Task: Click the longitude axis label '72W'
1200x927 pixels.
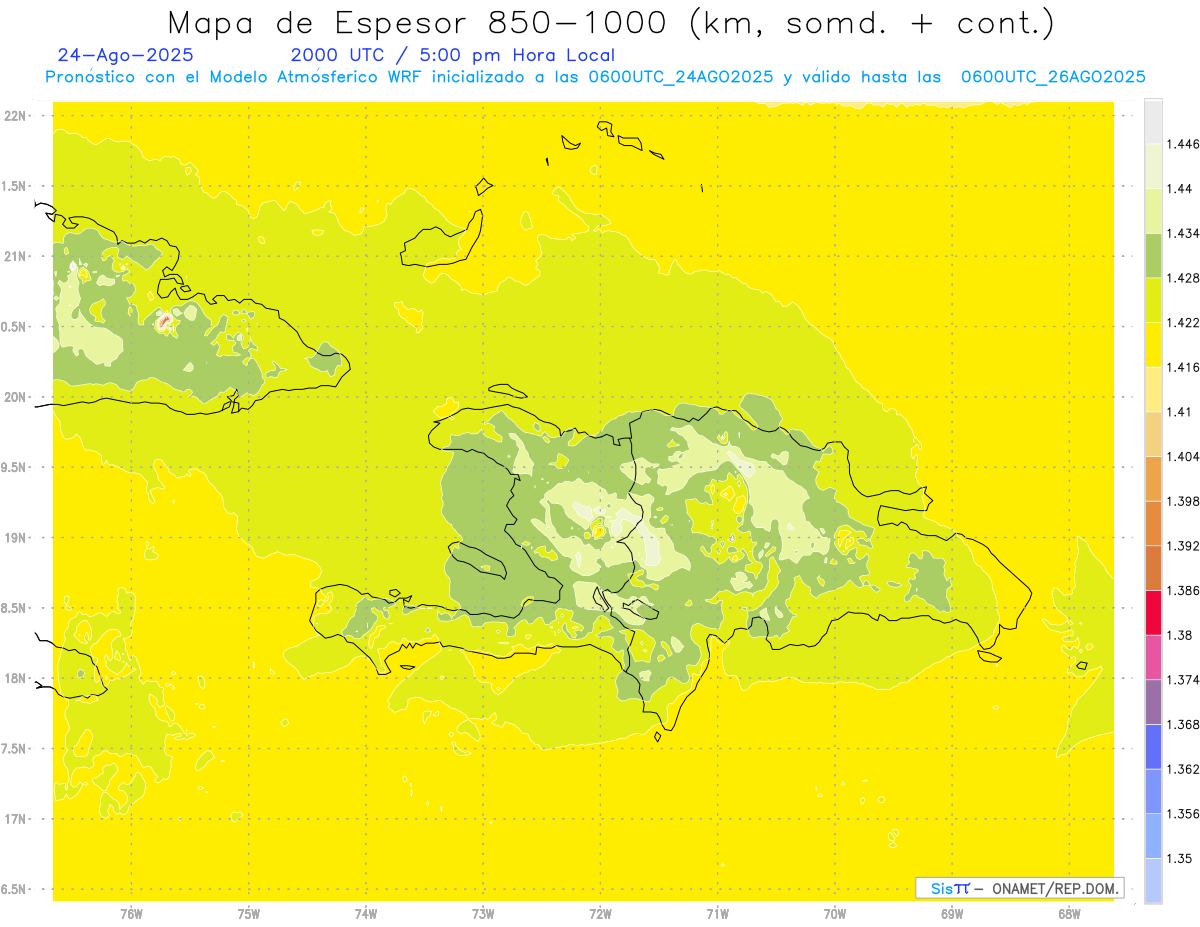Action: click(x=600, y=914)
